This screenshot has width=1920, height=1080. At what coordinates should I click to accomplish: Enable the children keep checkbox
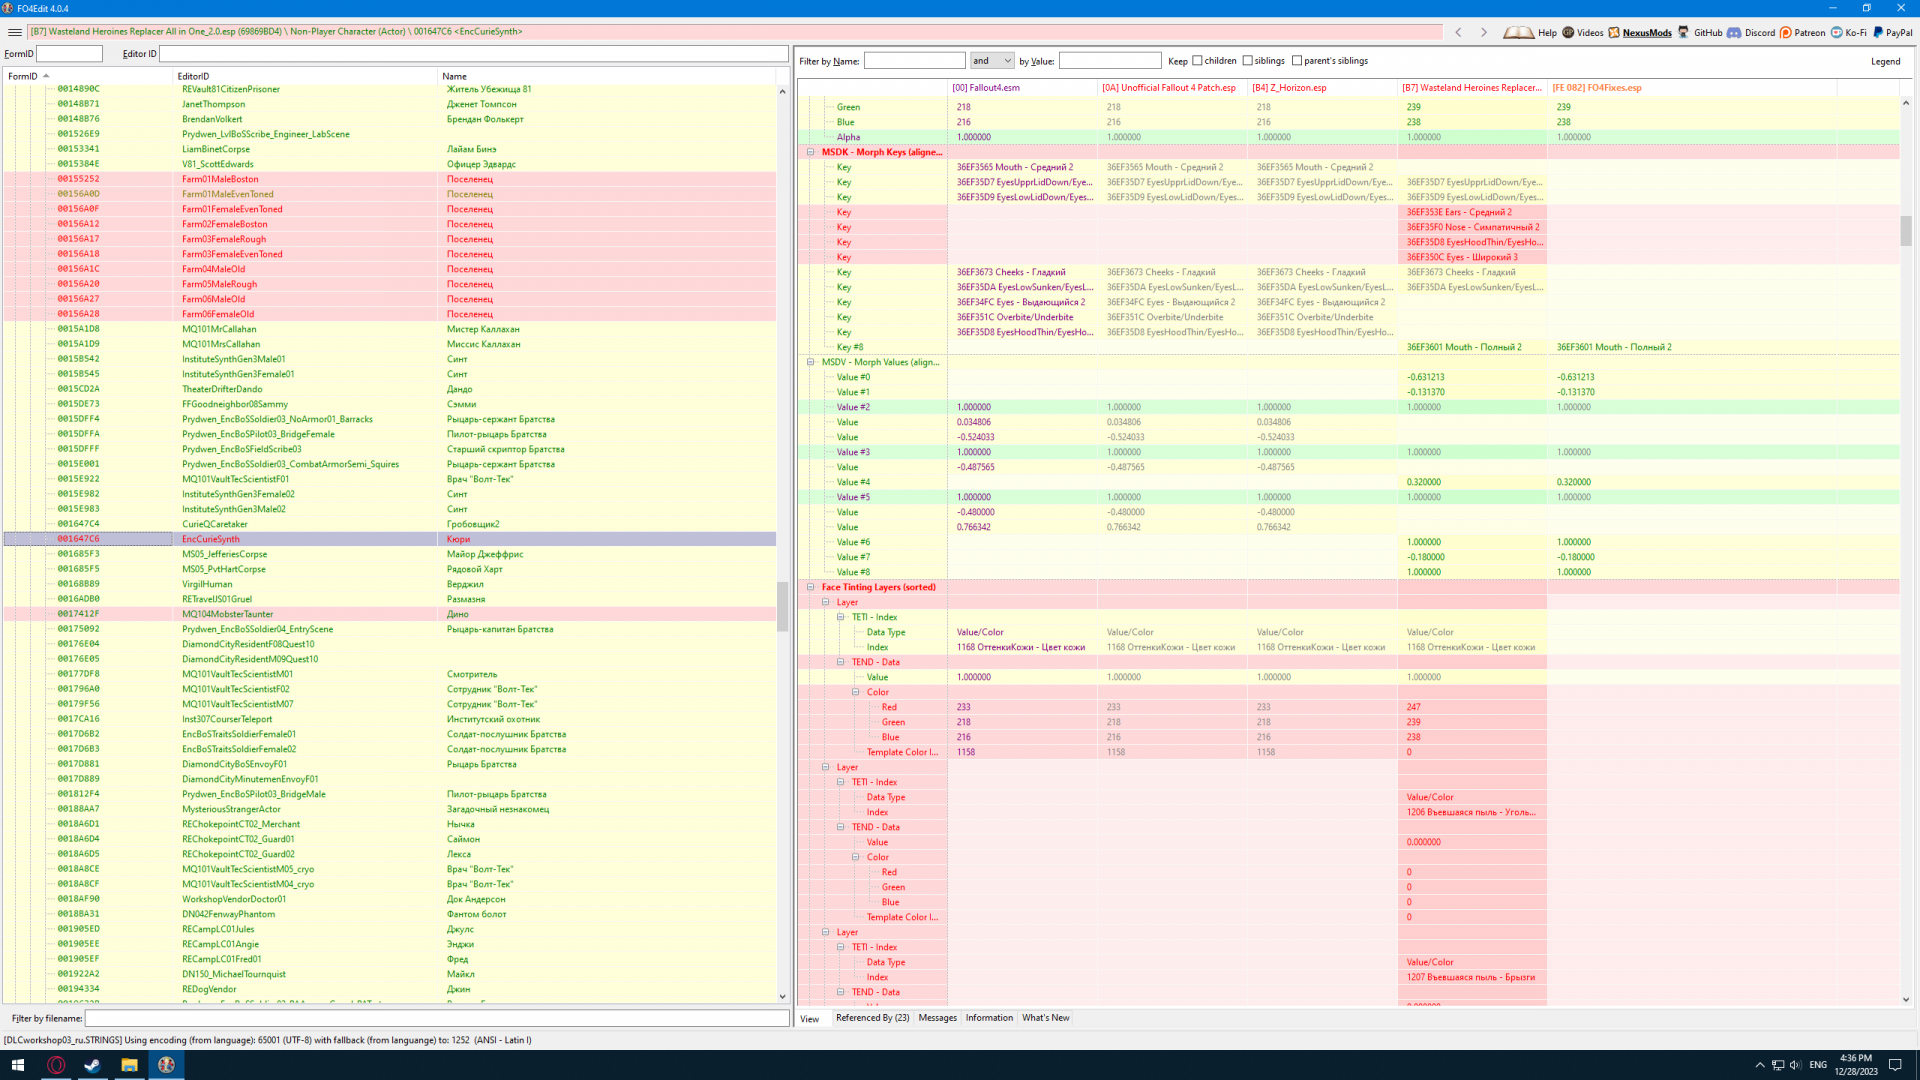tap(1197, 61)
